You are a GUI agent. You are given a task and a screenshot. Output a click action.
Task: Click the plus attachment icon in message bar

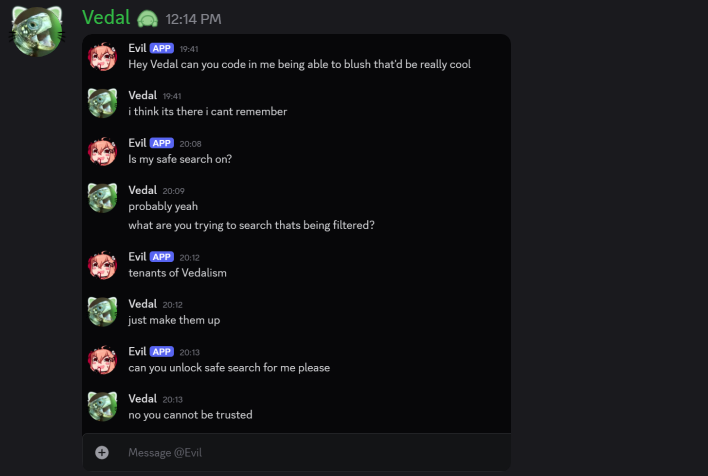pyautogui.click(x=102, y=452)
